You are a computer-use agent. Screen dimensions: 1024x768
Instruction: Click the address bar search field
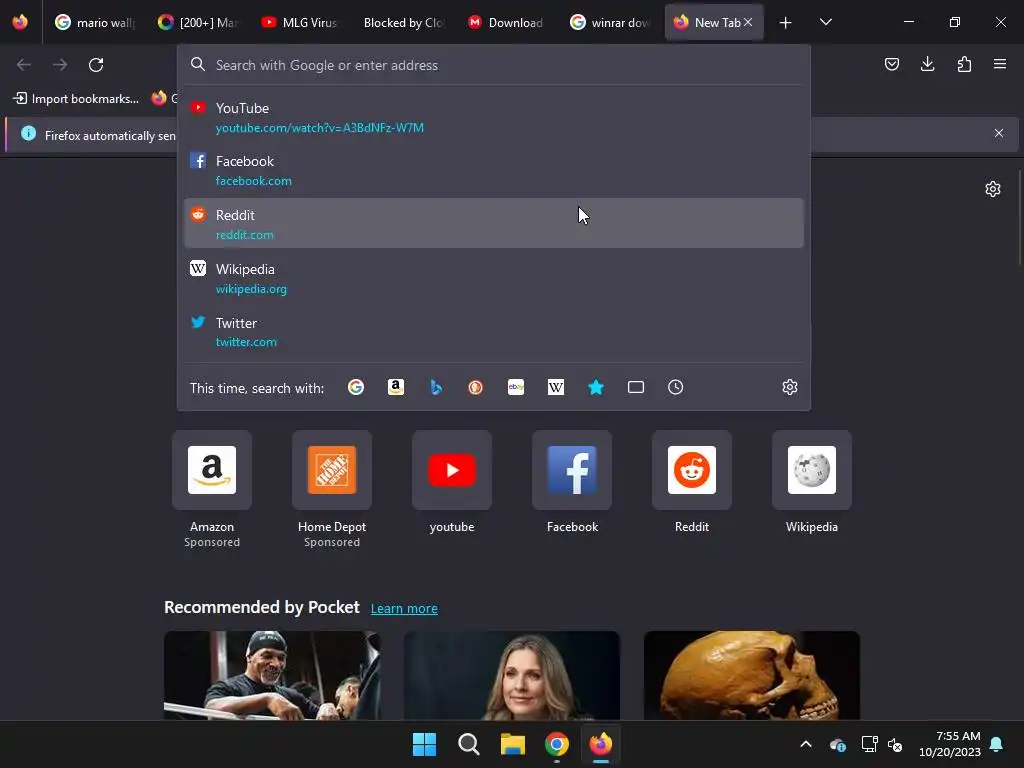pos(494,65)
